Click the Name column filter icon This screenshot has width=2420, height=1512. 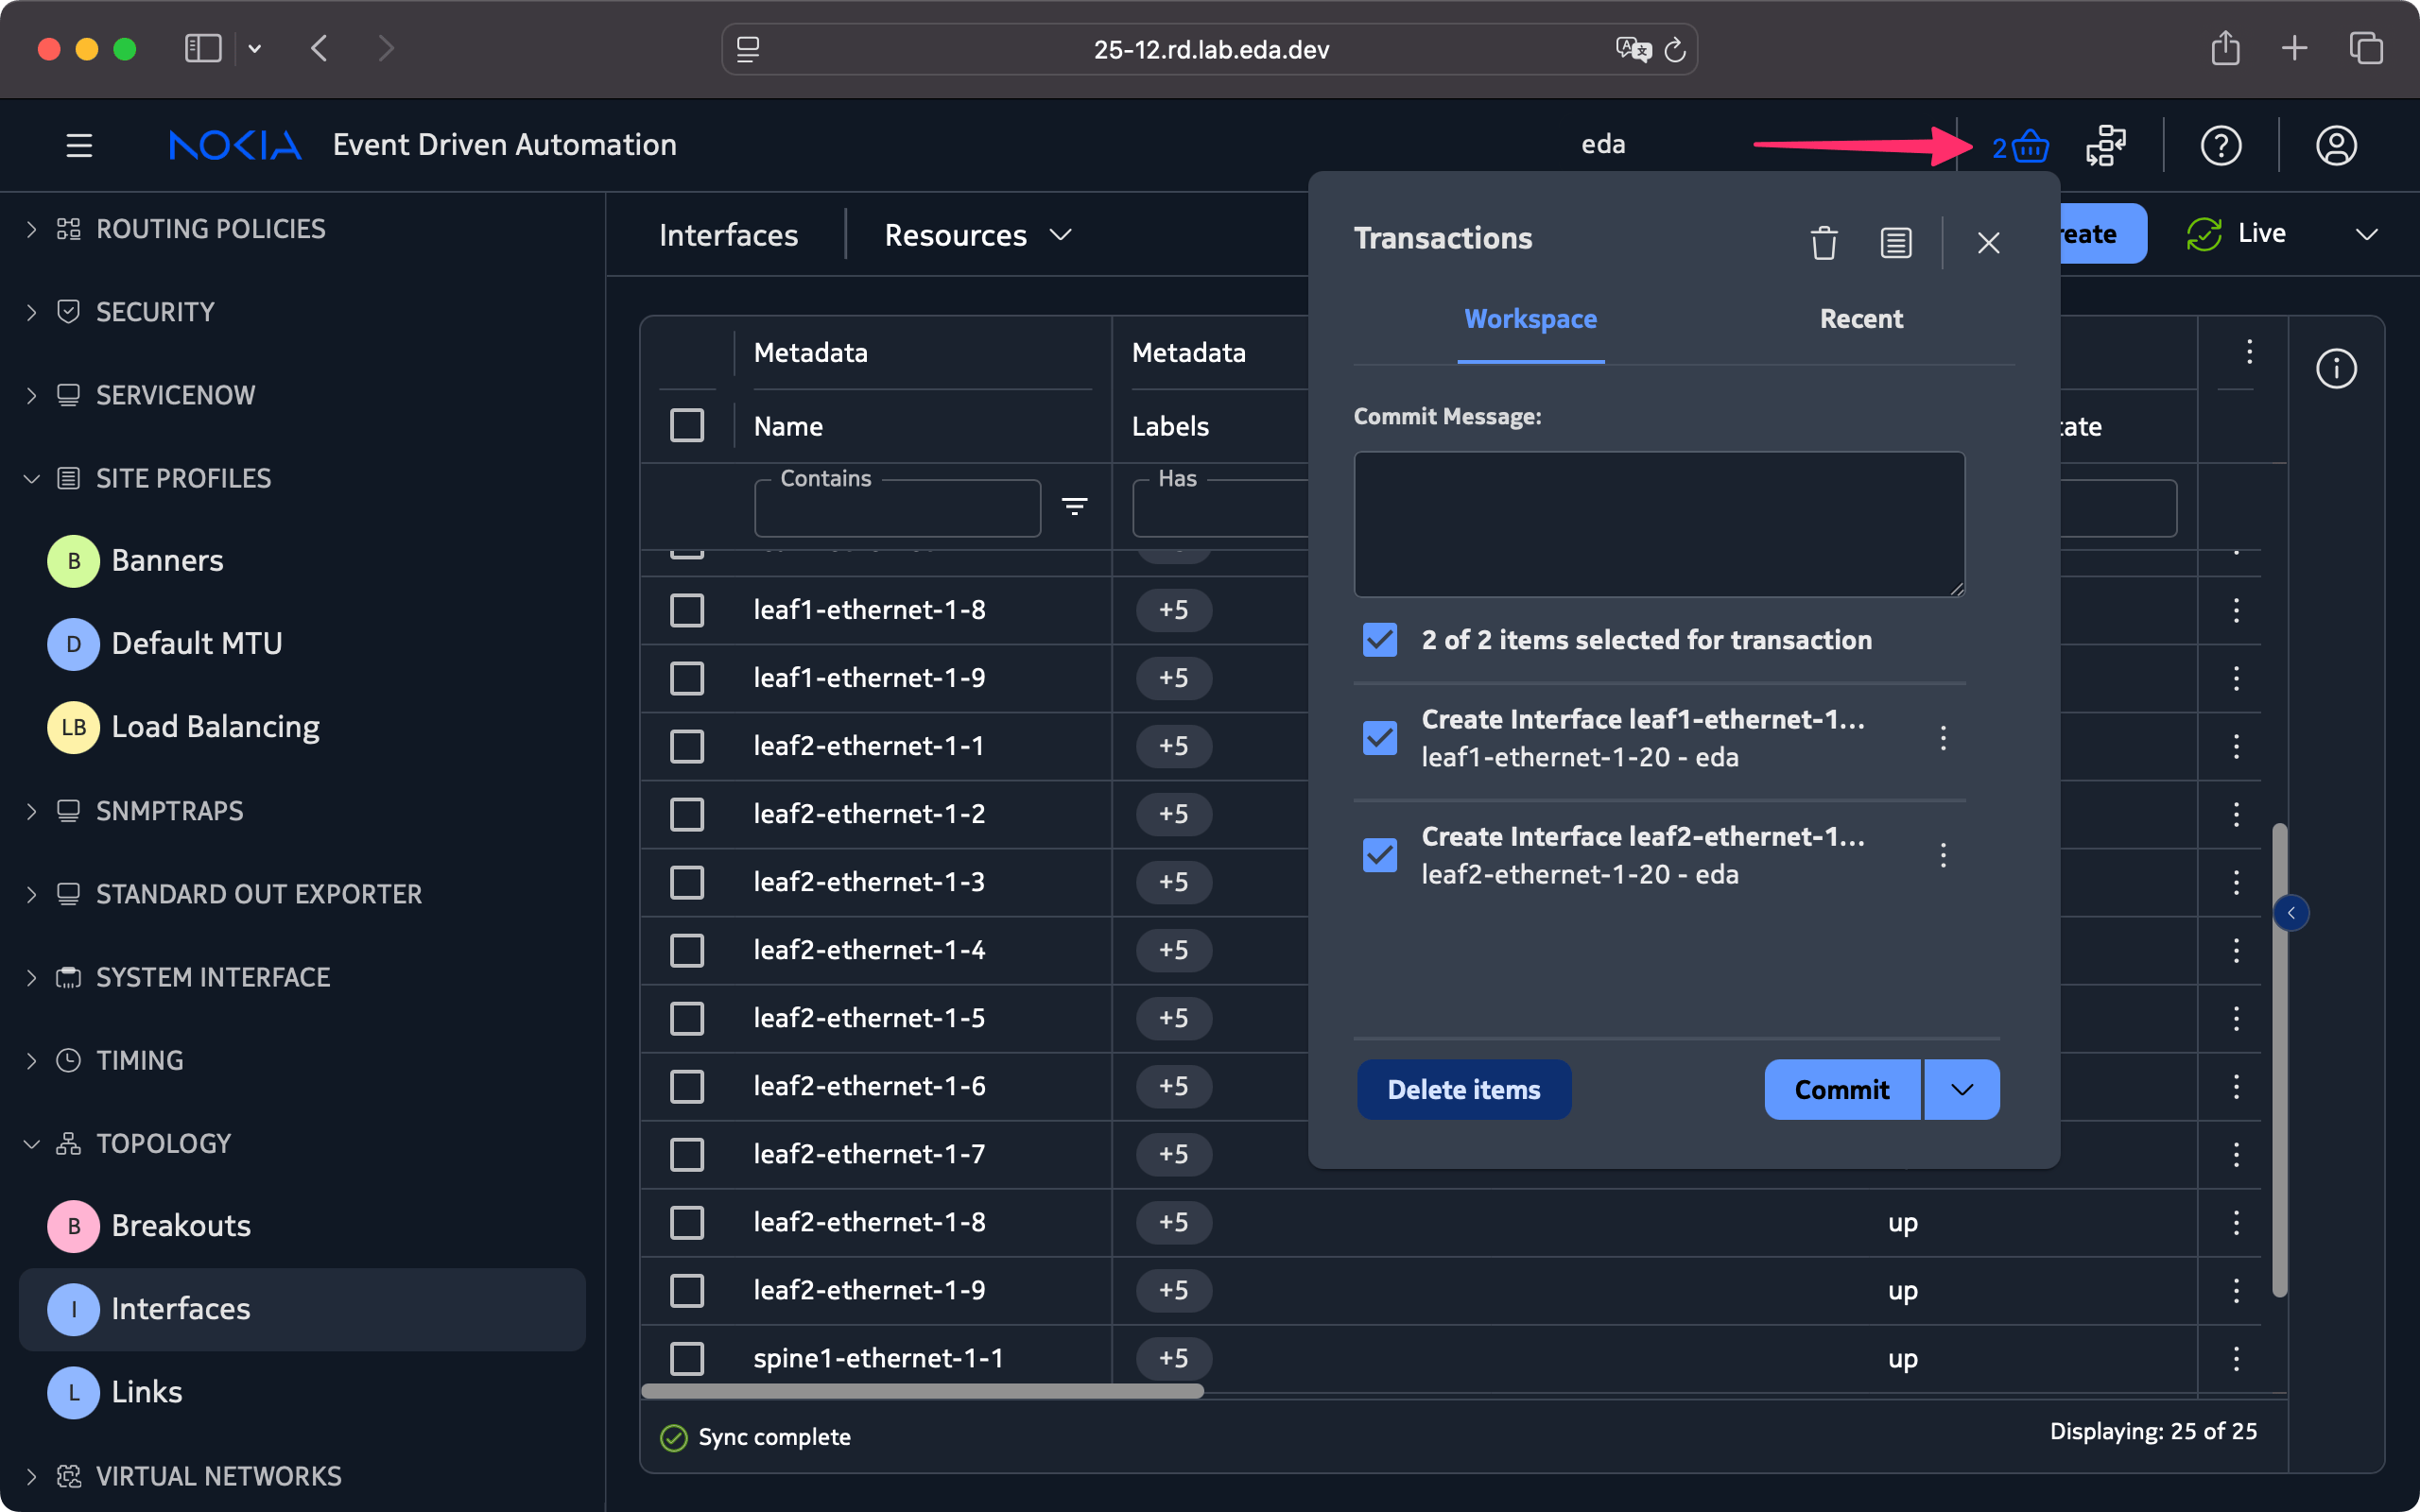[1074, 507]
